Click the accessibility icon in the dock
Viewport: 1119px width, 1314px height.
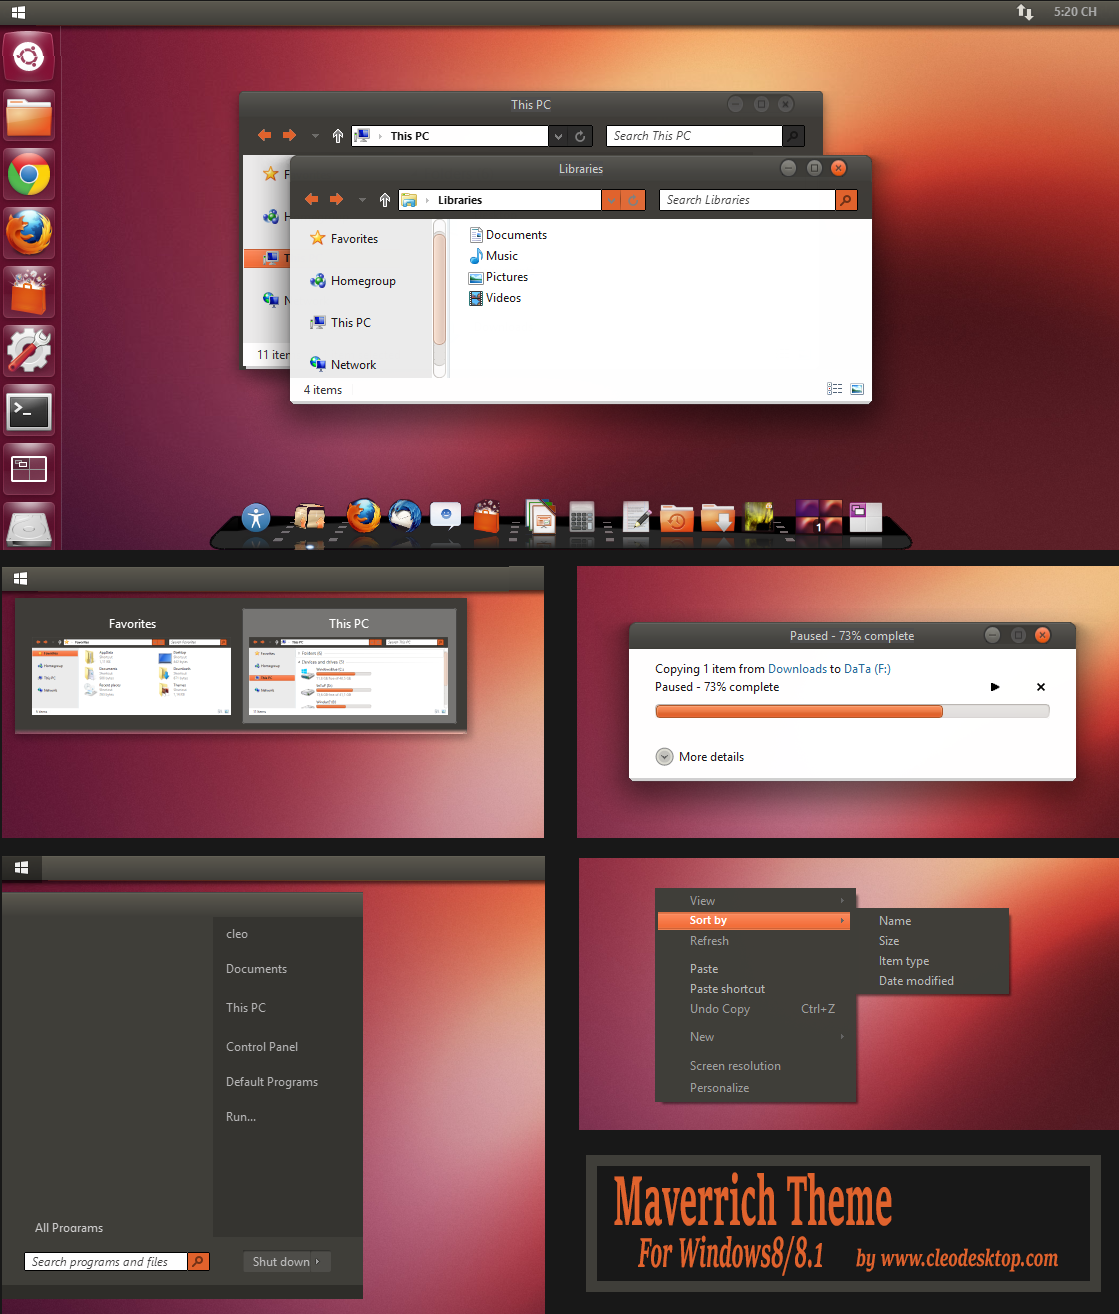[256, 517]
